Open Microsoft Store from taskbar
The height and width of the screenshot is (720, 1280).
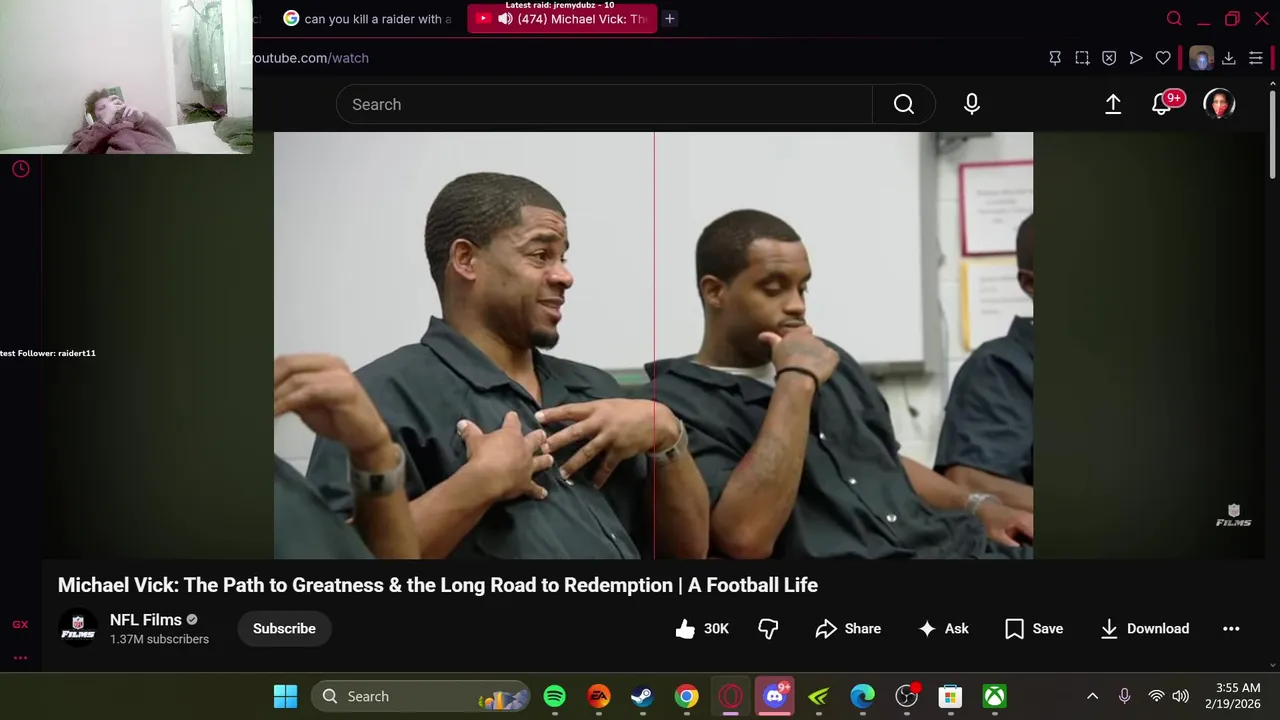950,696
